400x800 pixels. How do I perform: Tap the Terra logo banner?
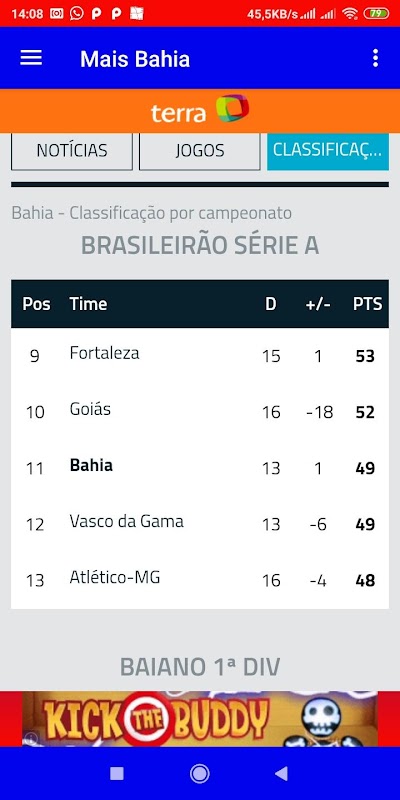click(x=200, y=111)
